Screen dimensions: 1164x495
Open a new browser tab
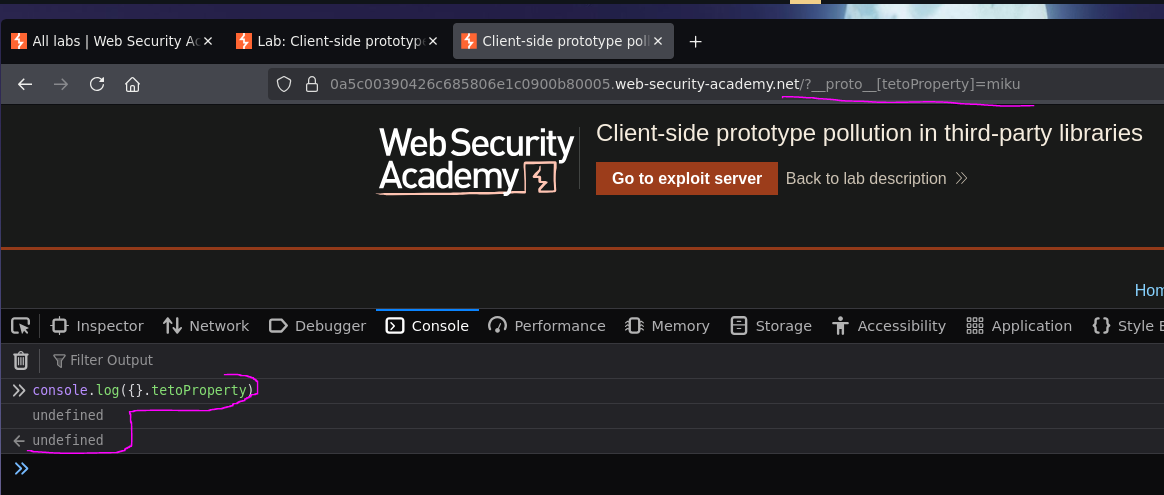click(x=695, y=42)
